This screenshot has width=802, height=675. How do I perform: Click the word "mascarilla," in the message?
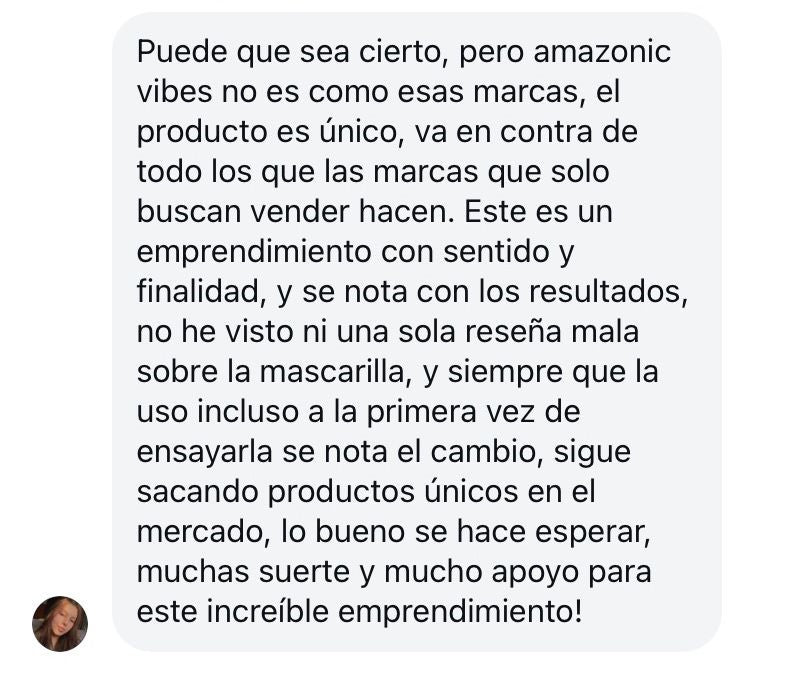pos(336,371)
